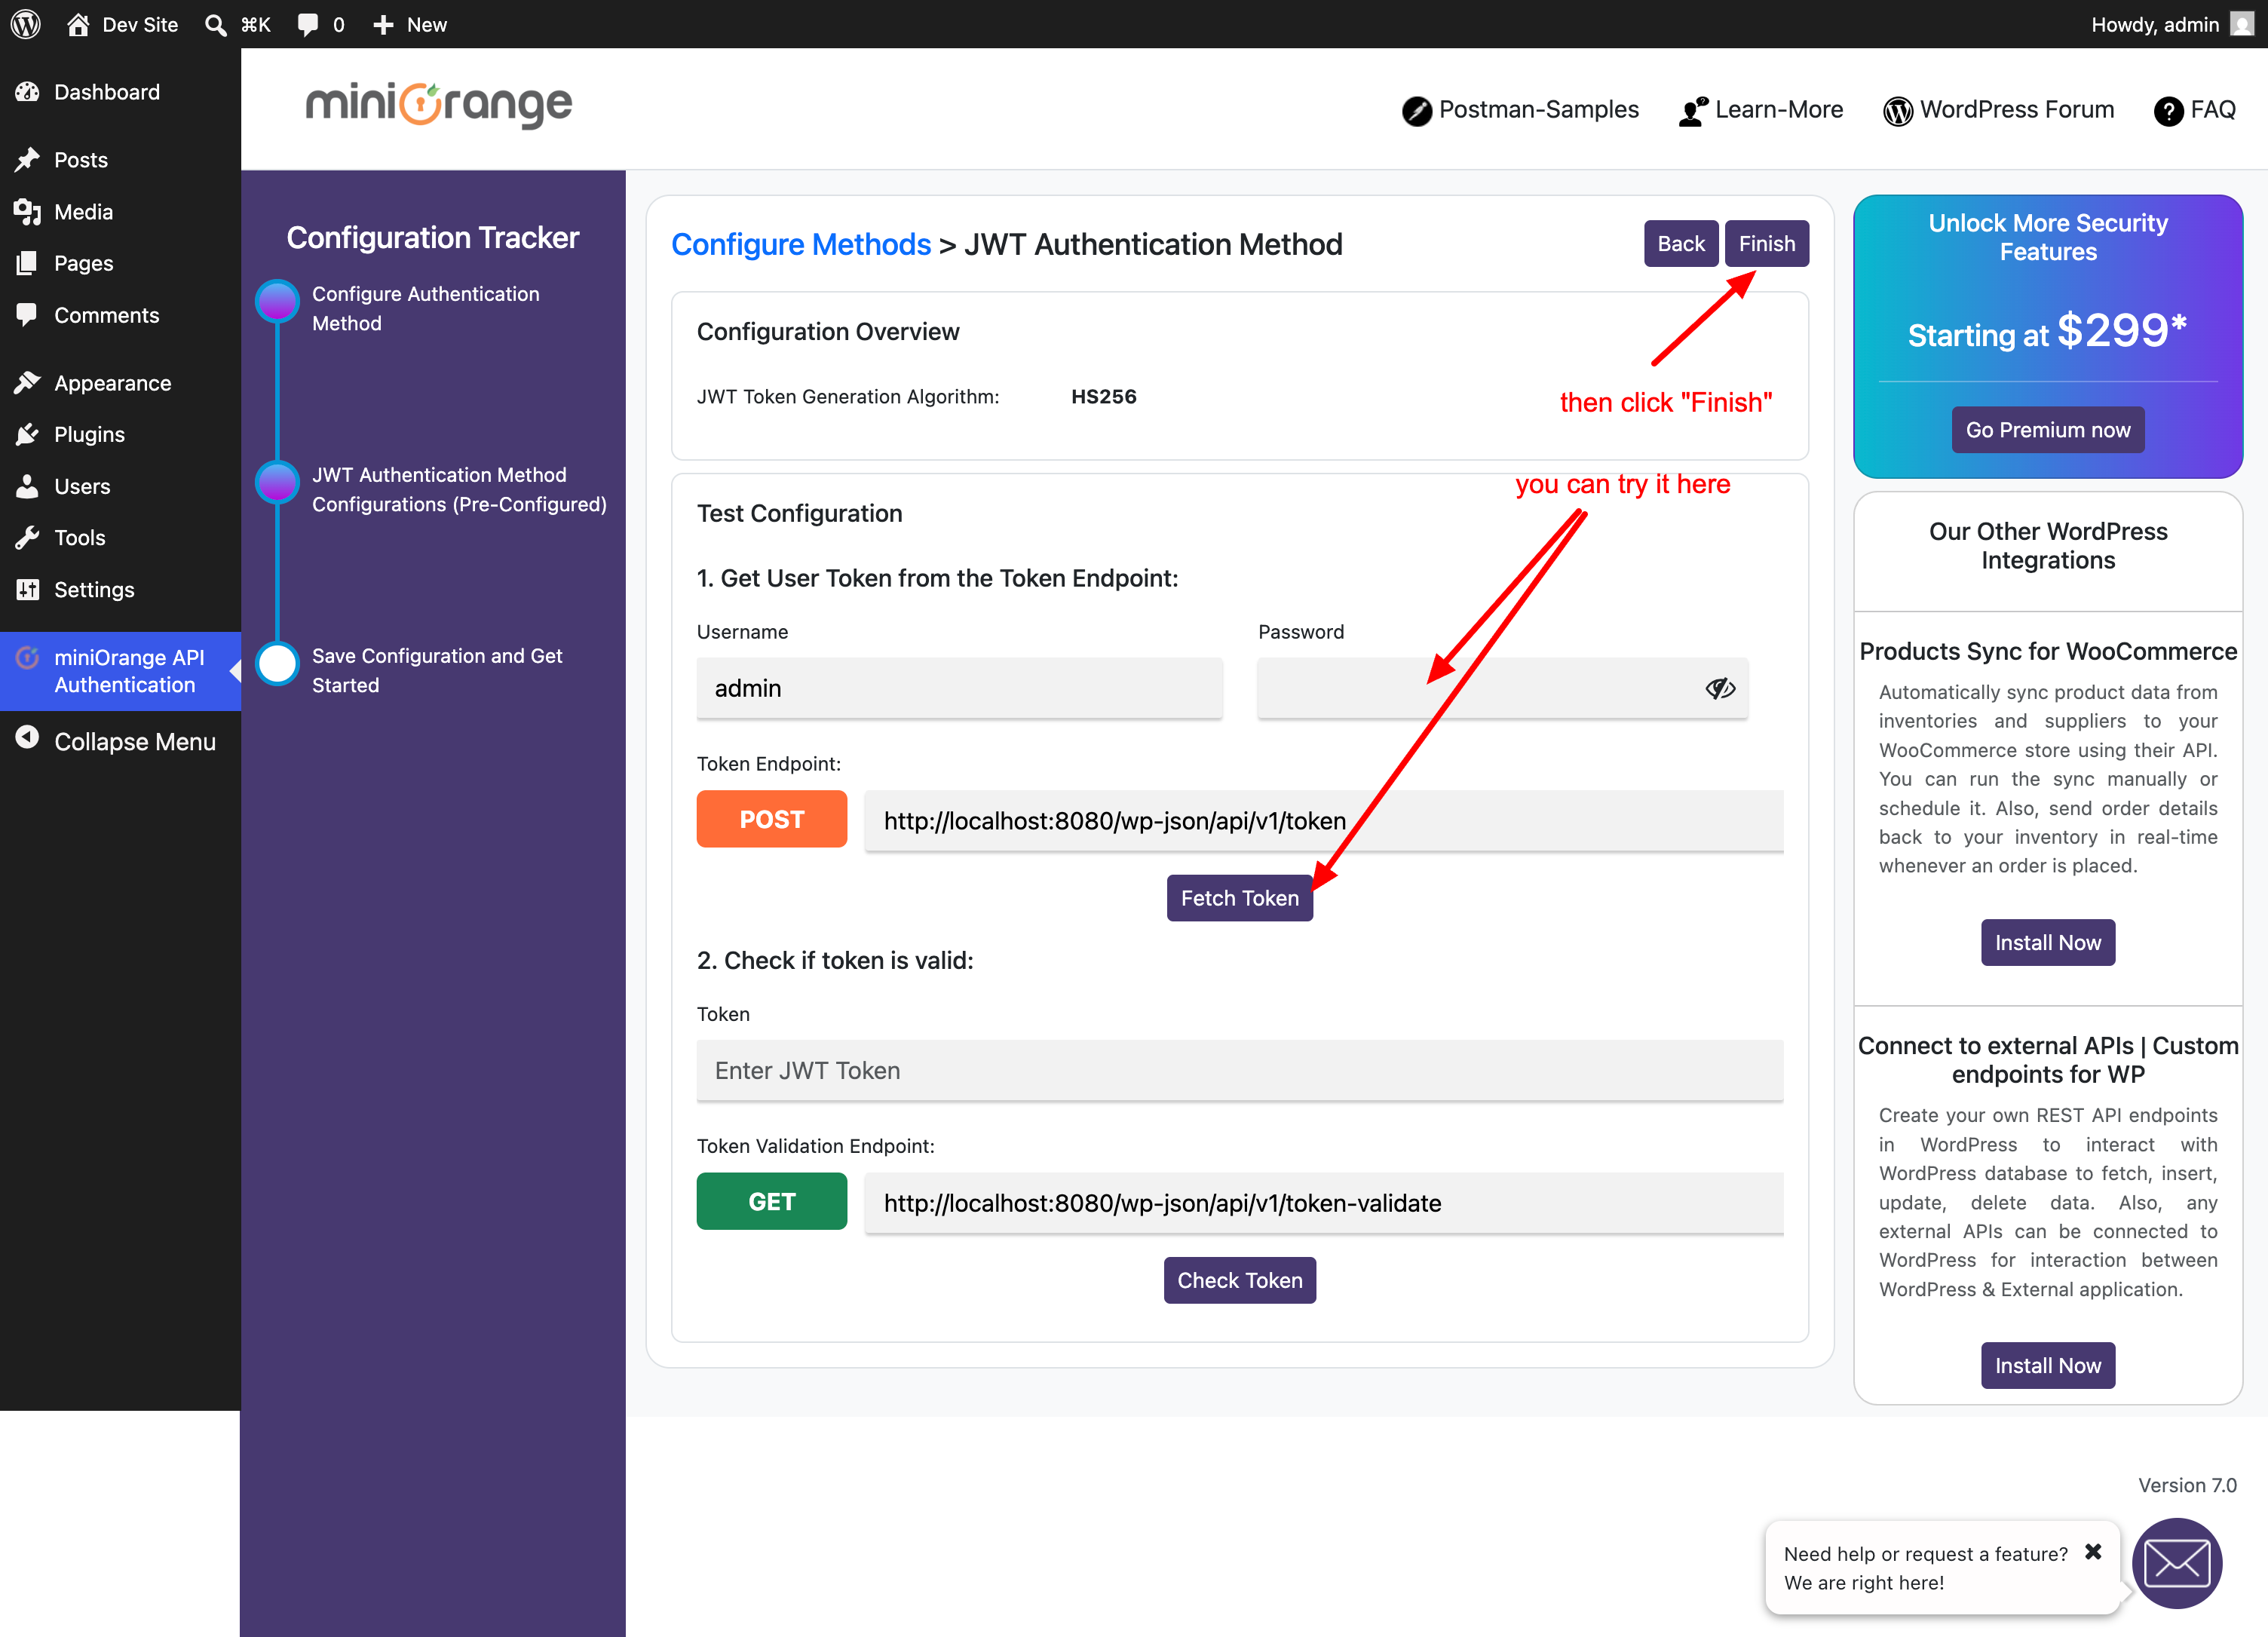Click the Comments icon in sidebar
The image size is (2268, 1637).
tap(27, 315)
